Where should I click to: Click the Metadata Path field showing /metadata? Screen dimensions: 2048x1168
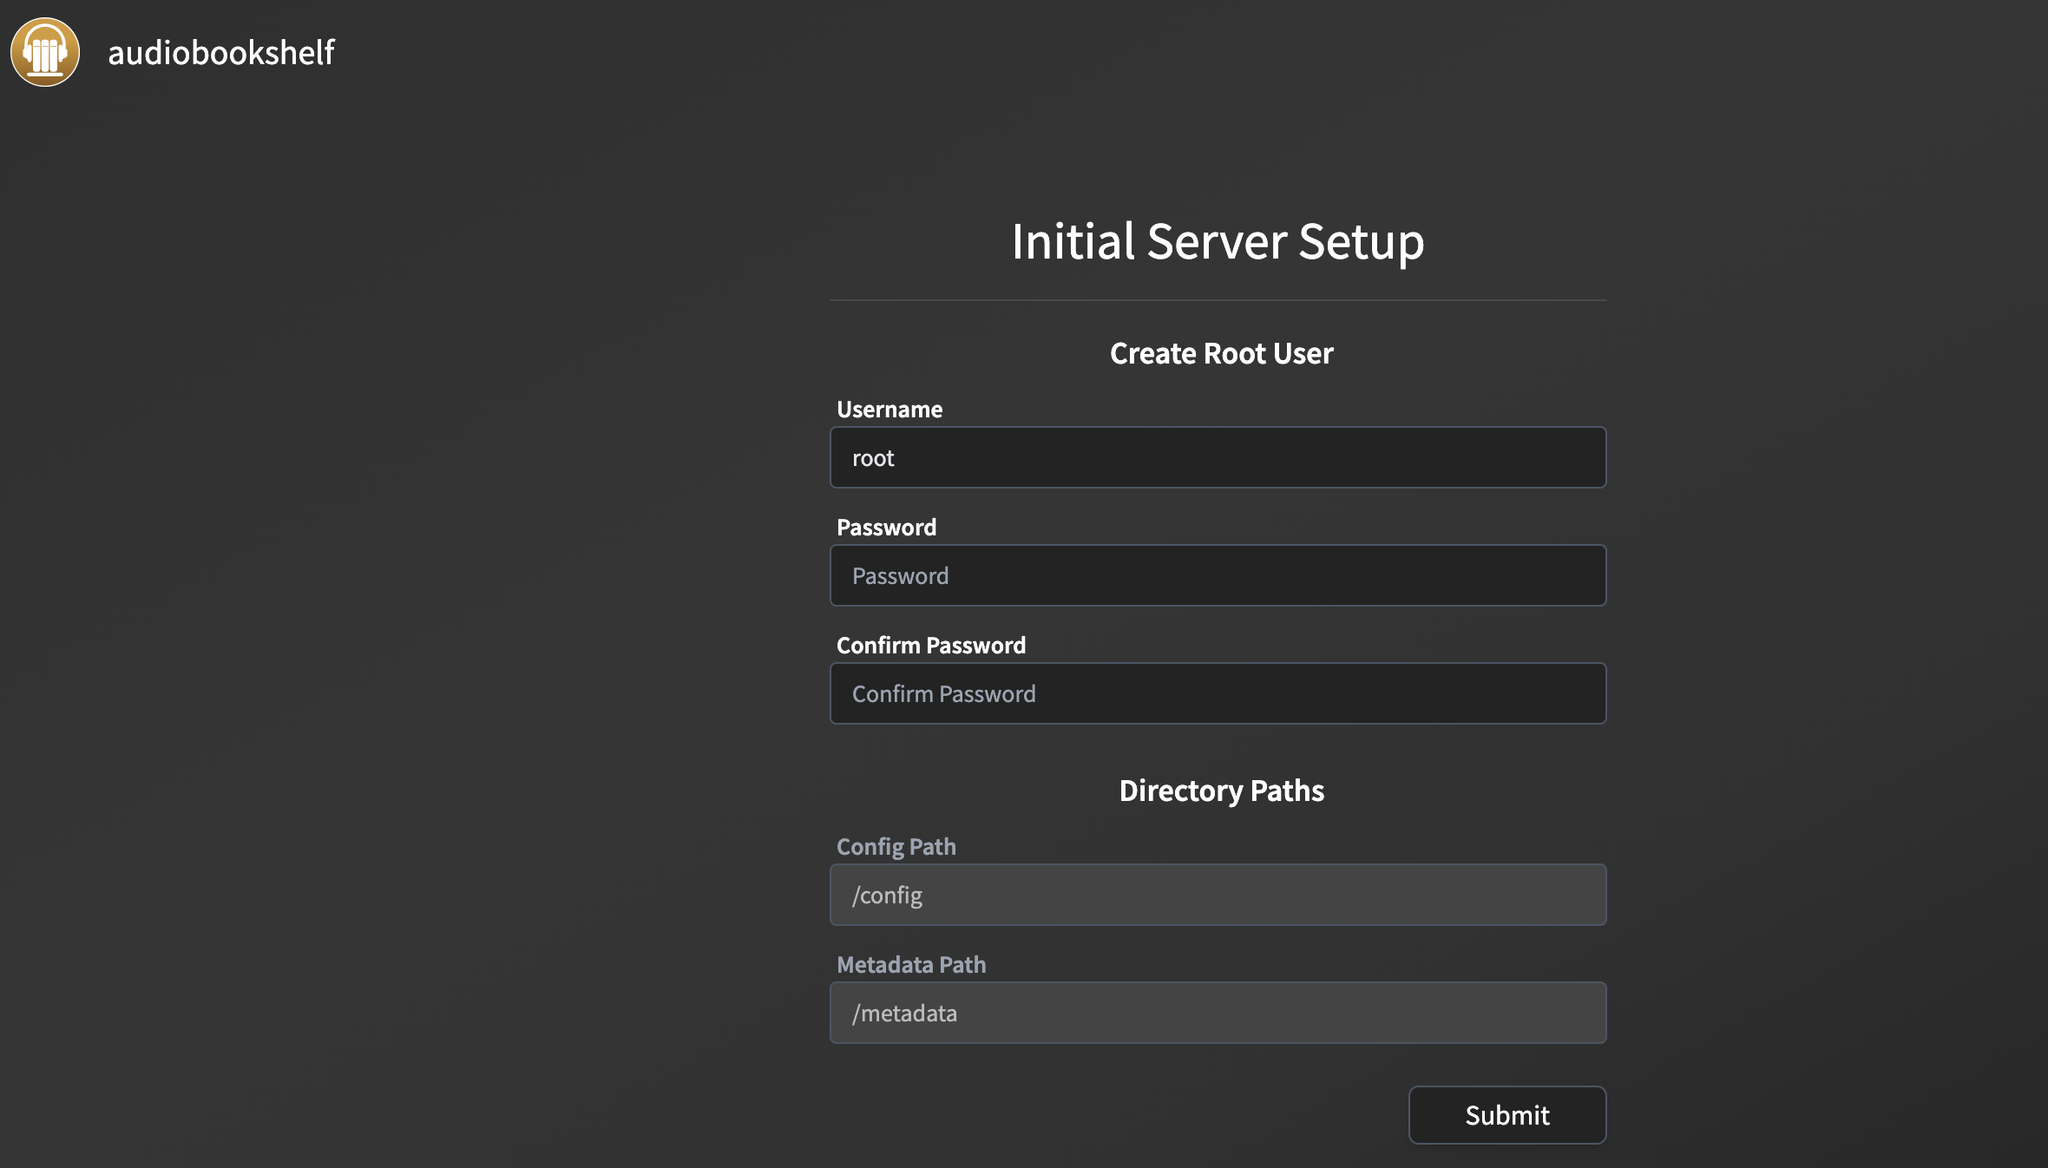(1218, 1013)
